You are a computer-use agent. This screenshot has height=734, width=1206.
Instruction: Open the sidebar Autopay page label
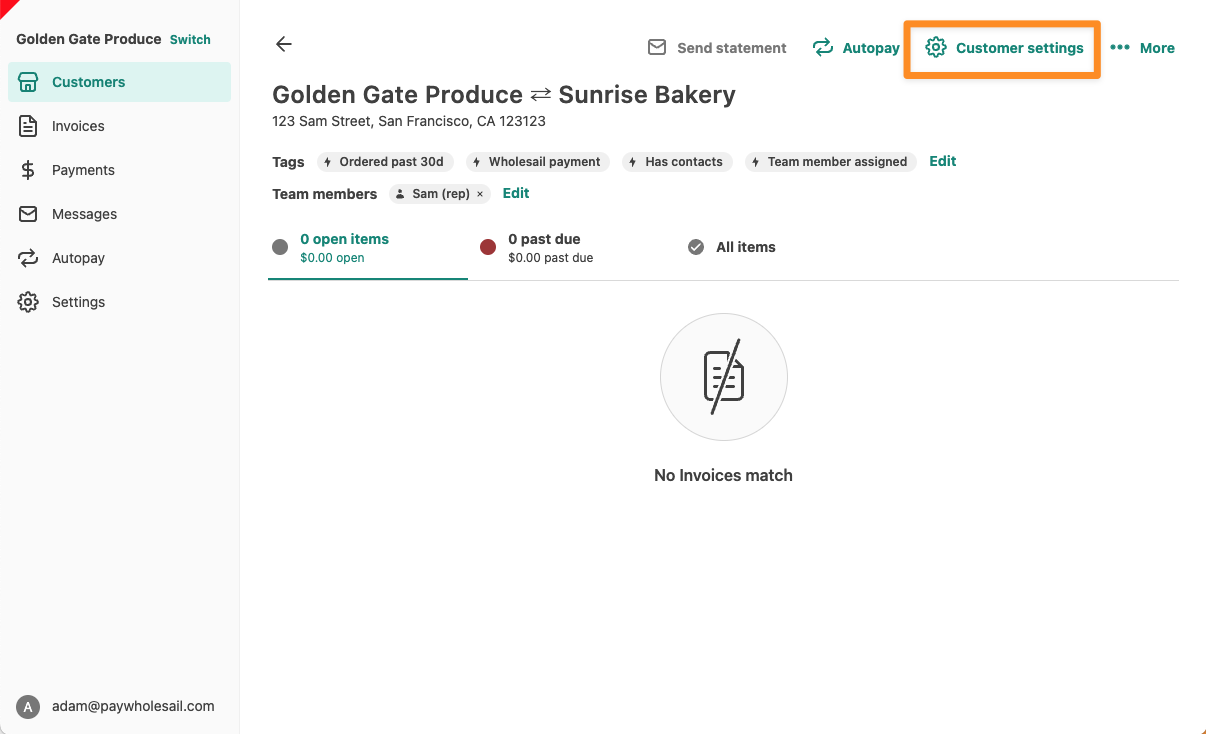[78, 258]
